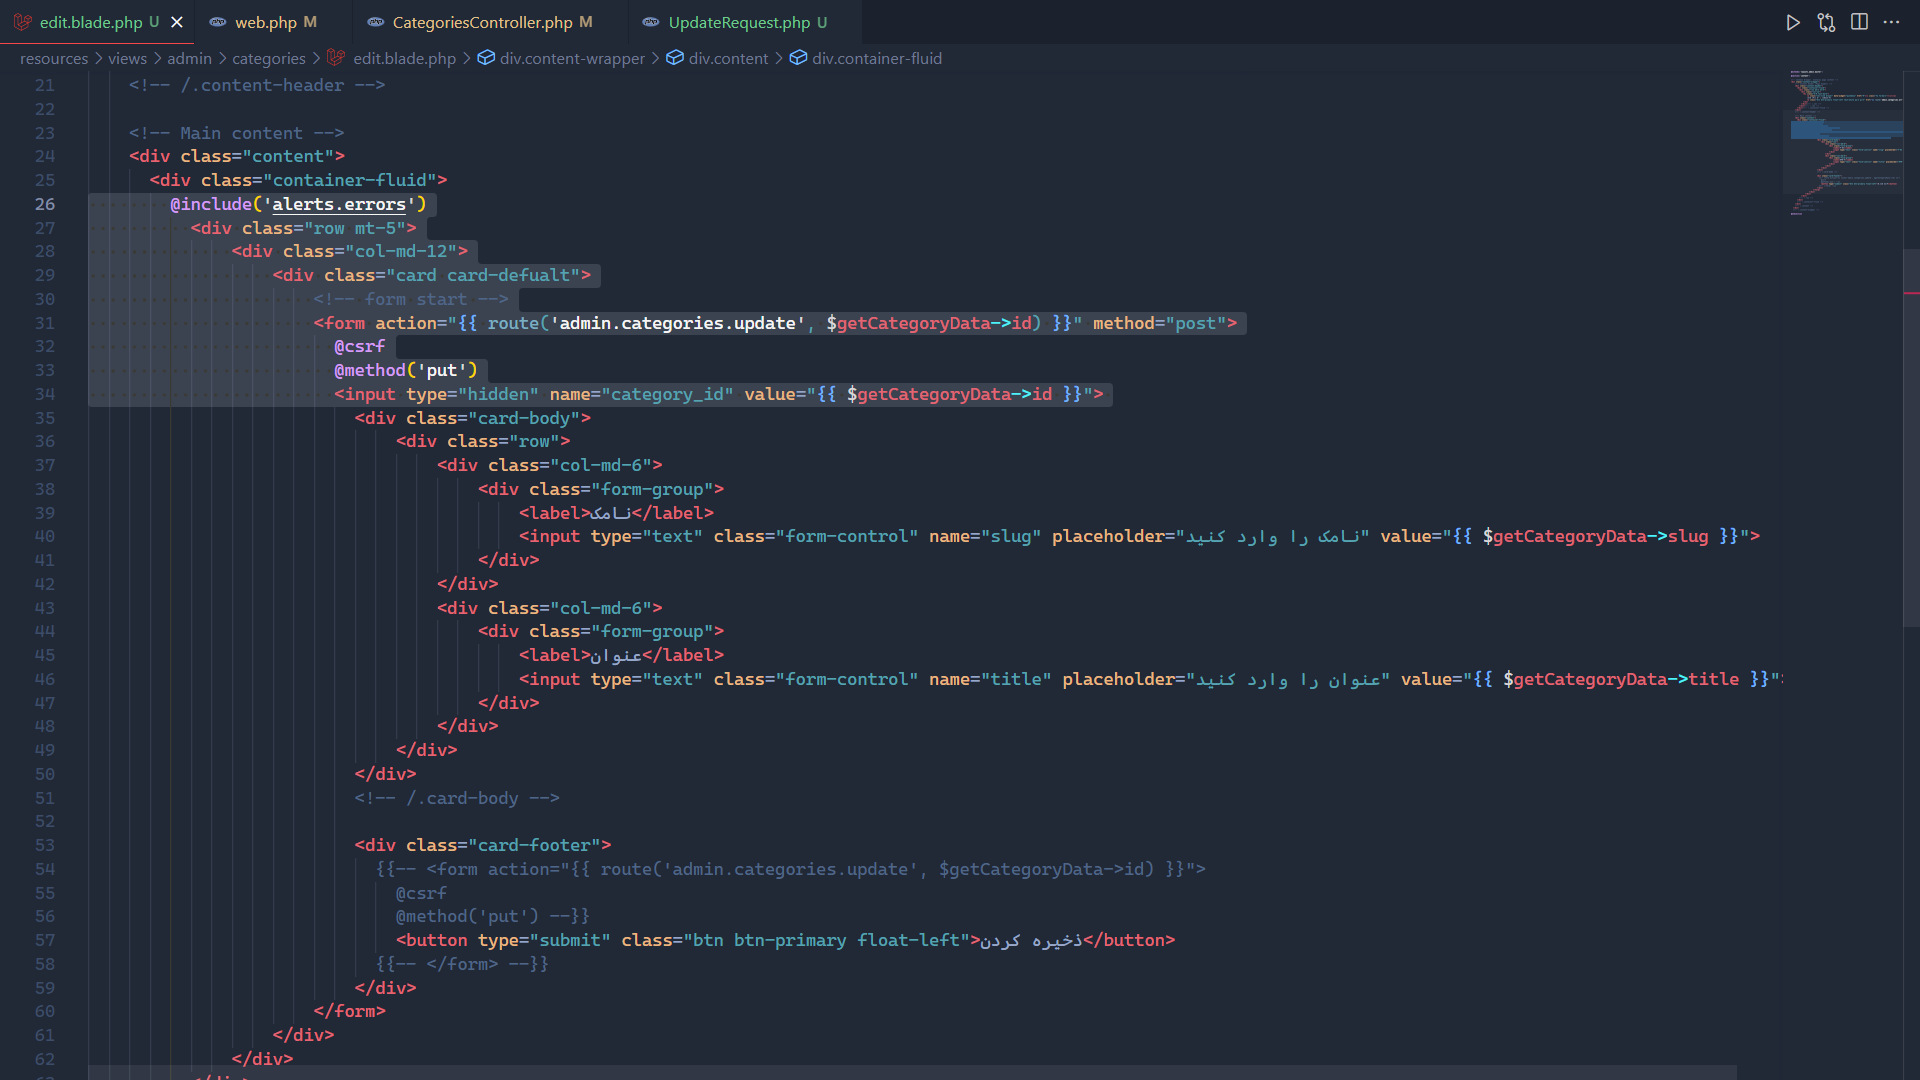Image resolution: width=1920 pixels, height=1080 pixels.
Task: Click $getCategoryData->slug value on line 40
Action: click(1596, 536)
